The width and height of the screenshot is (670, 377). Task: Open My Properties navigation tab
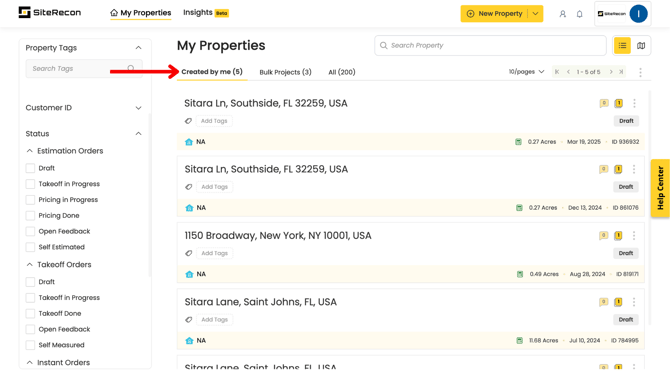[x=141, y=13]
